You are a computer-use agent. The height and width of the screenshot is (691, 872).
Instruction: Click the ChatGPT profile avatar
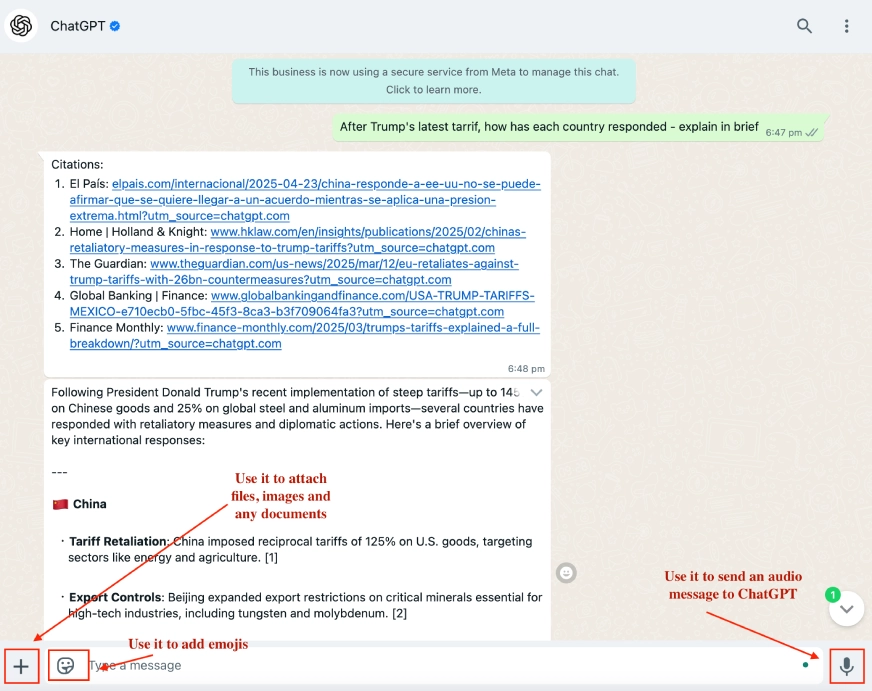click(21, 26)
